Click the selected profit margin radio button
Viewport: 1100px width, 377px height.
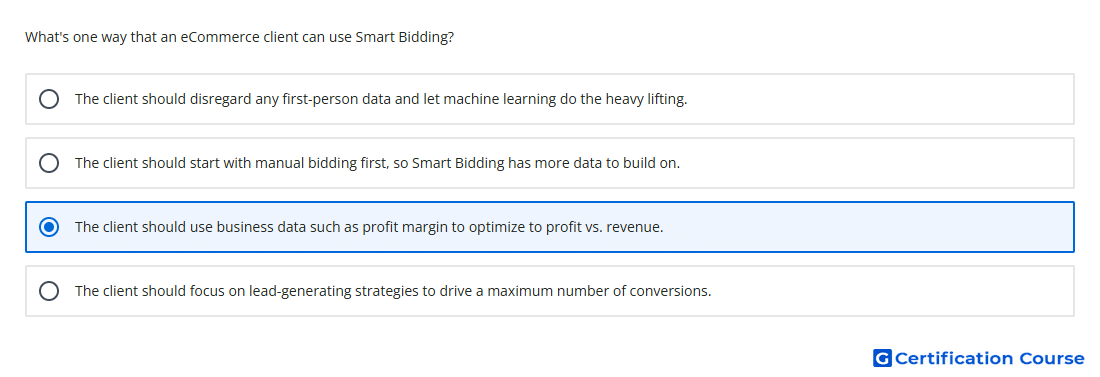tap(49, 227)
